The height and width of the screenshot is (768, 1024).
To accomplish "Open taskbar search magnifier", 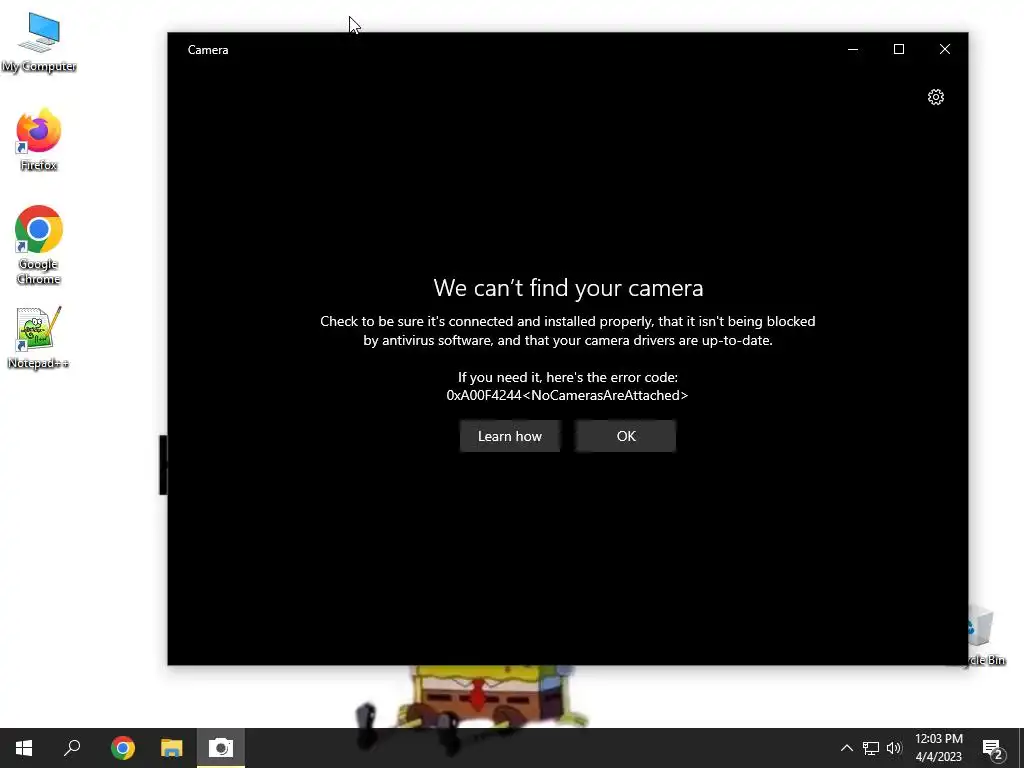I will click(x=72, y=748).
